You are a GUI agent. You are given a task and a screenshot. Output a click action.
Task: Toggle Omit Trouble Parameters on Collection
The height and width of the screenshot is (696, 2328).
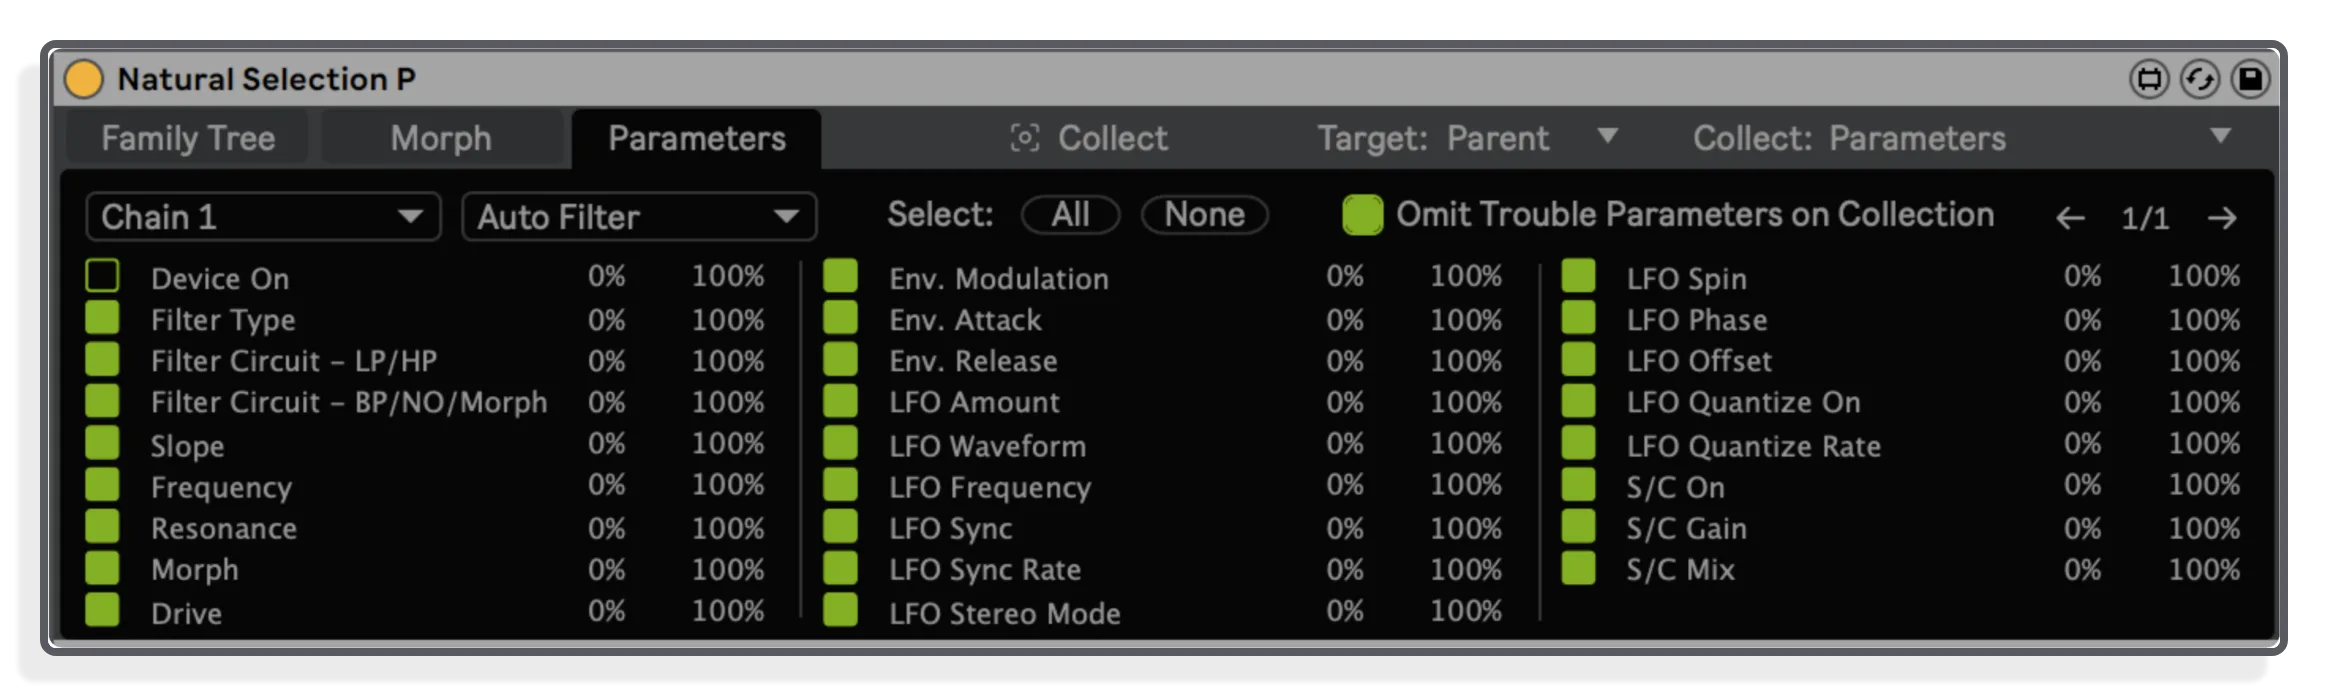coord(1362,215)
